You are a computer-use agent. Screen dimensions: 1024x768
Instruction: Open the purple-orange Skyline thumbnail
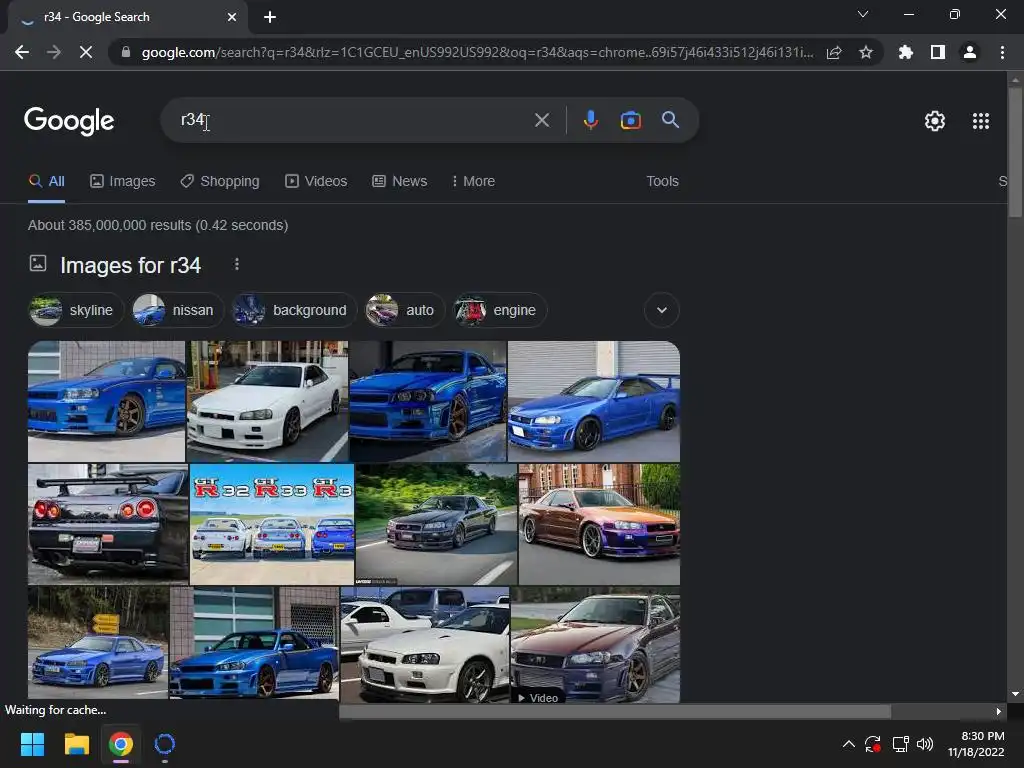point(599,524)
